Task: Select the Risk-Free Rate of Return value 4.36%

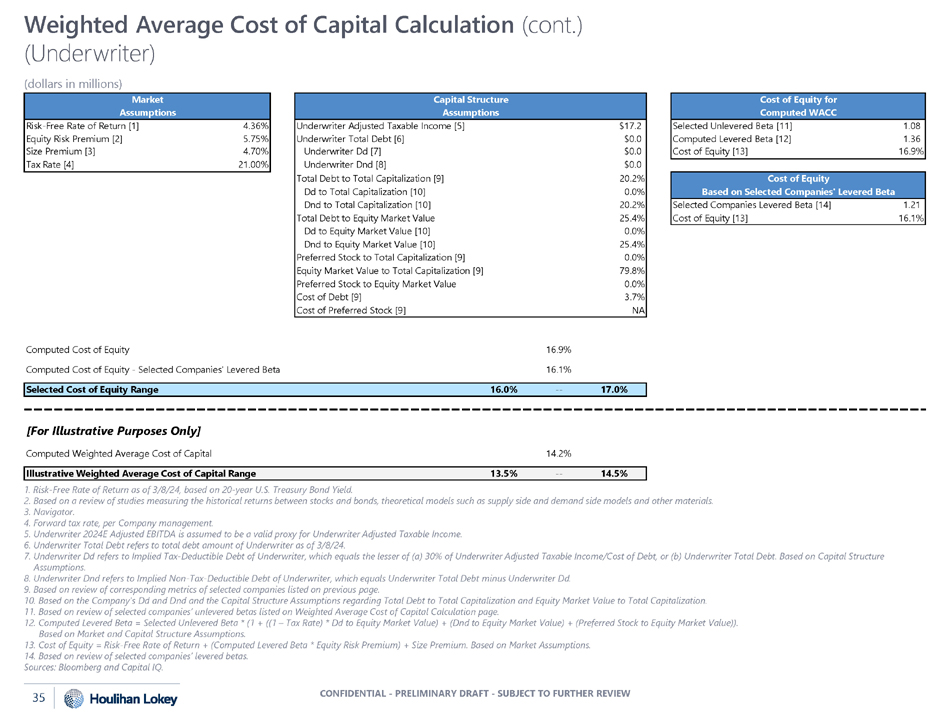Action: pos(253,126)
